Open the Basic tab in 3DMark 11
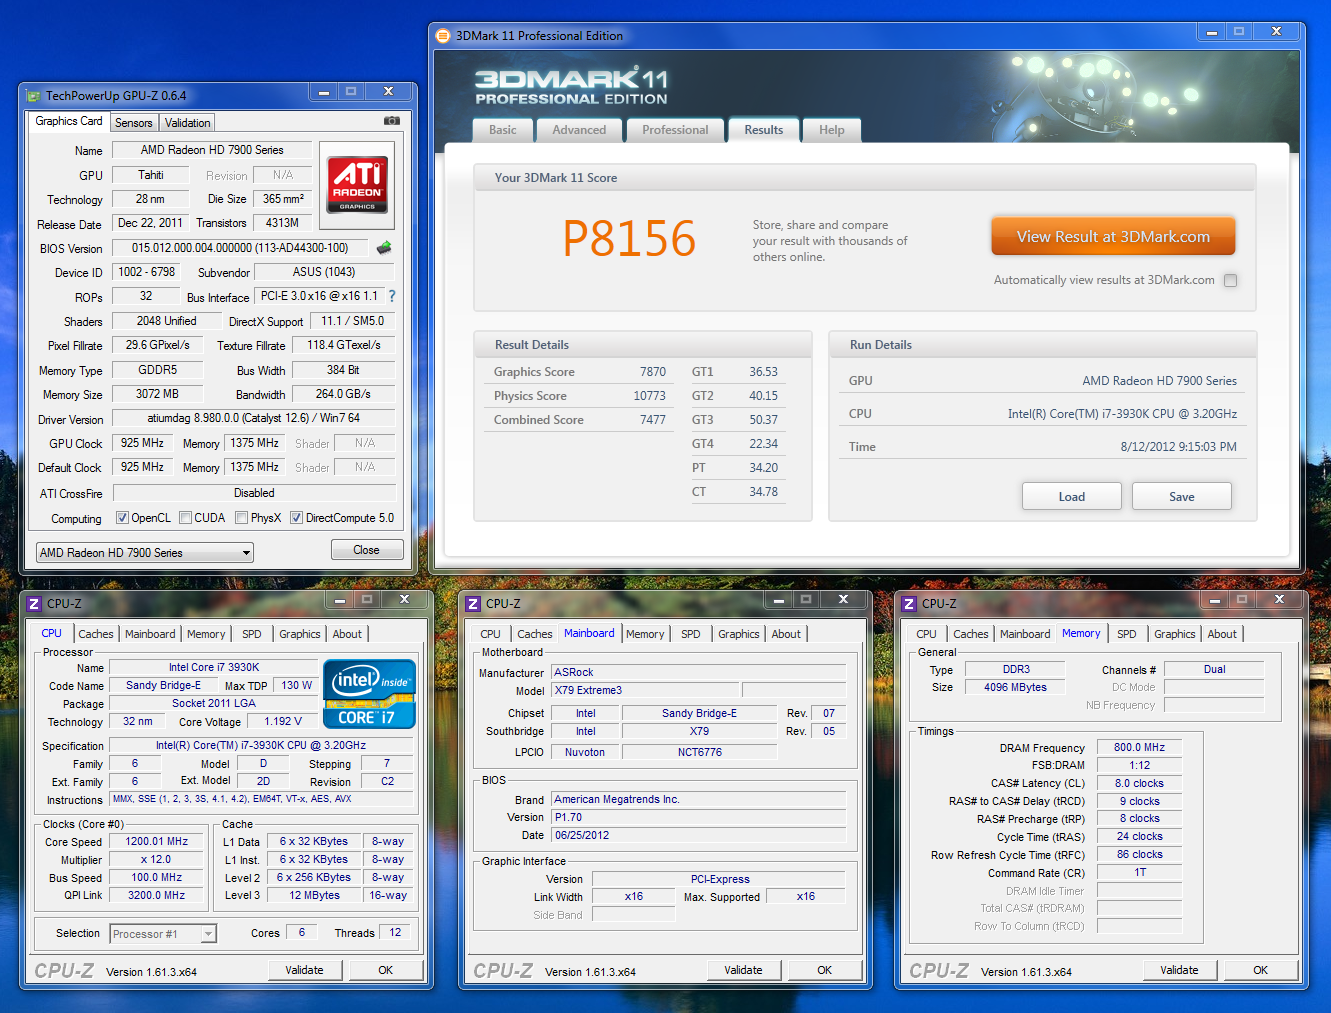The image size is (1331, 1013). click(x=503, y=130)
